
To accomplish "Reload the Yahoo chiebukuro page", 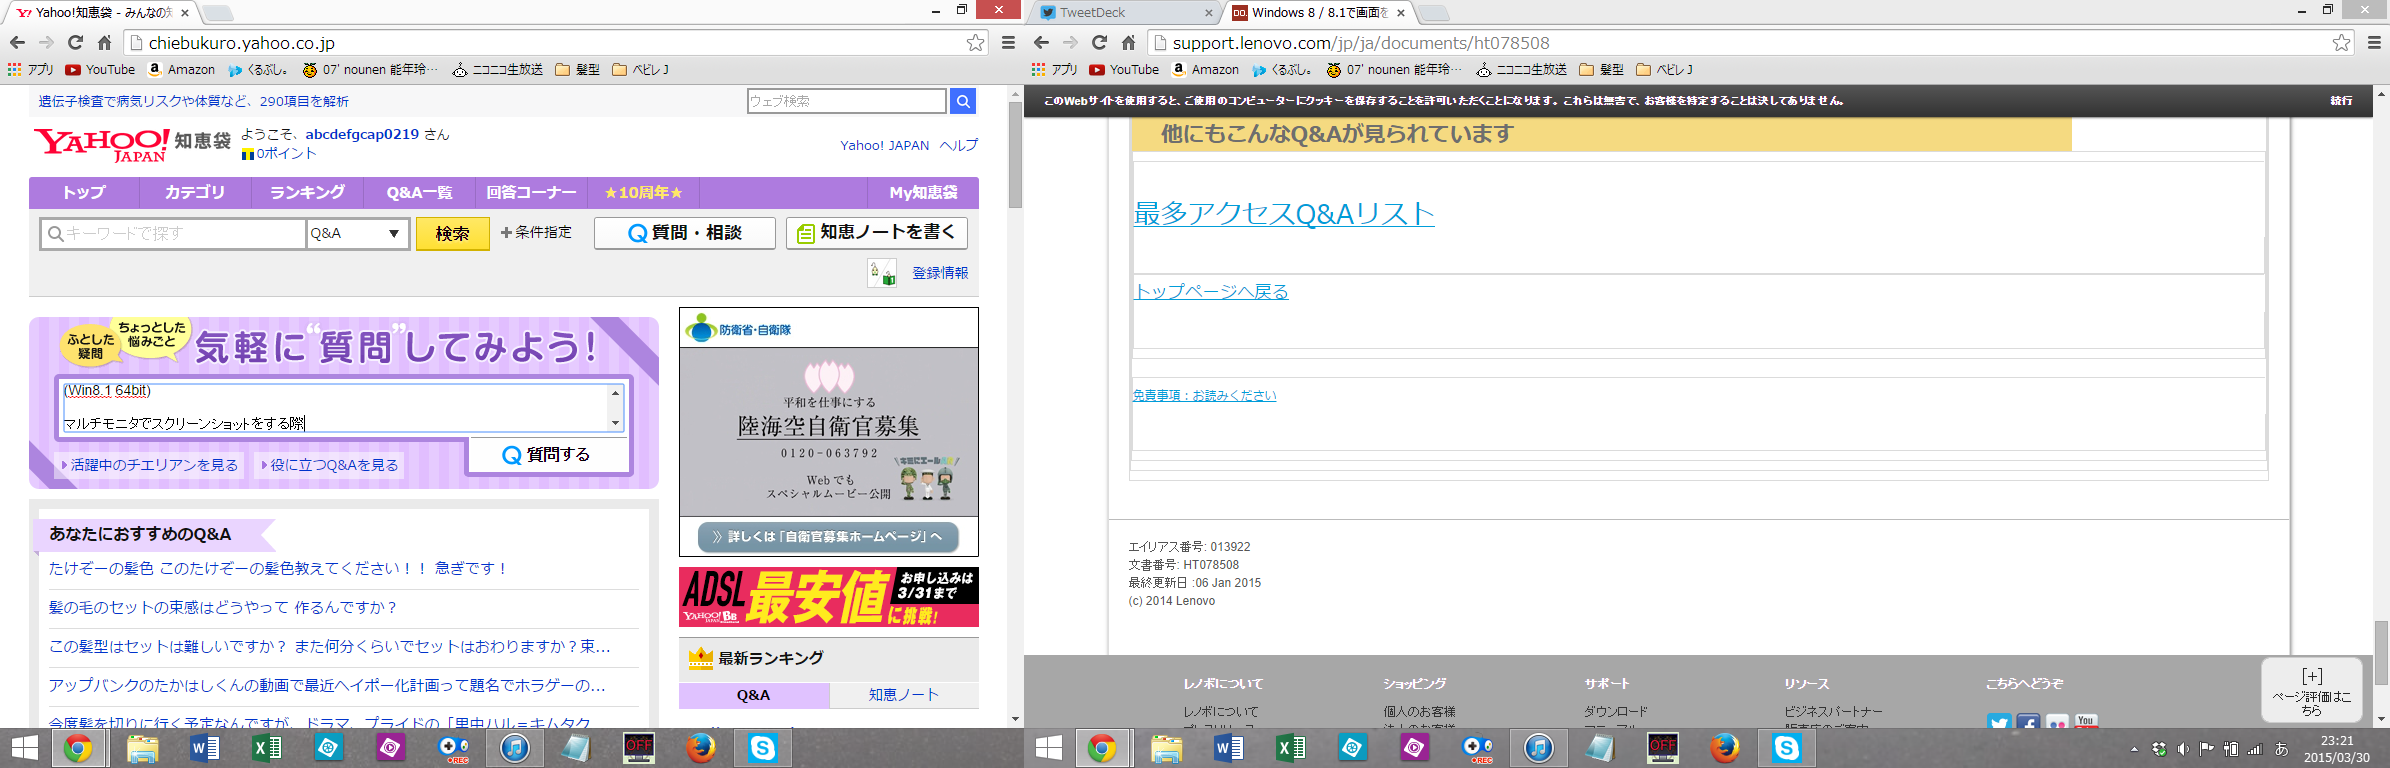I will coord(75,43).
